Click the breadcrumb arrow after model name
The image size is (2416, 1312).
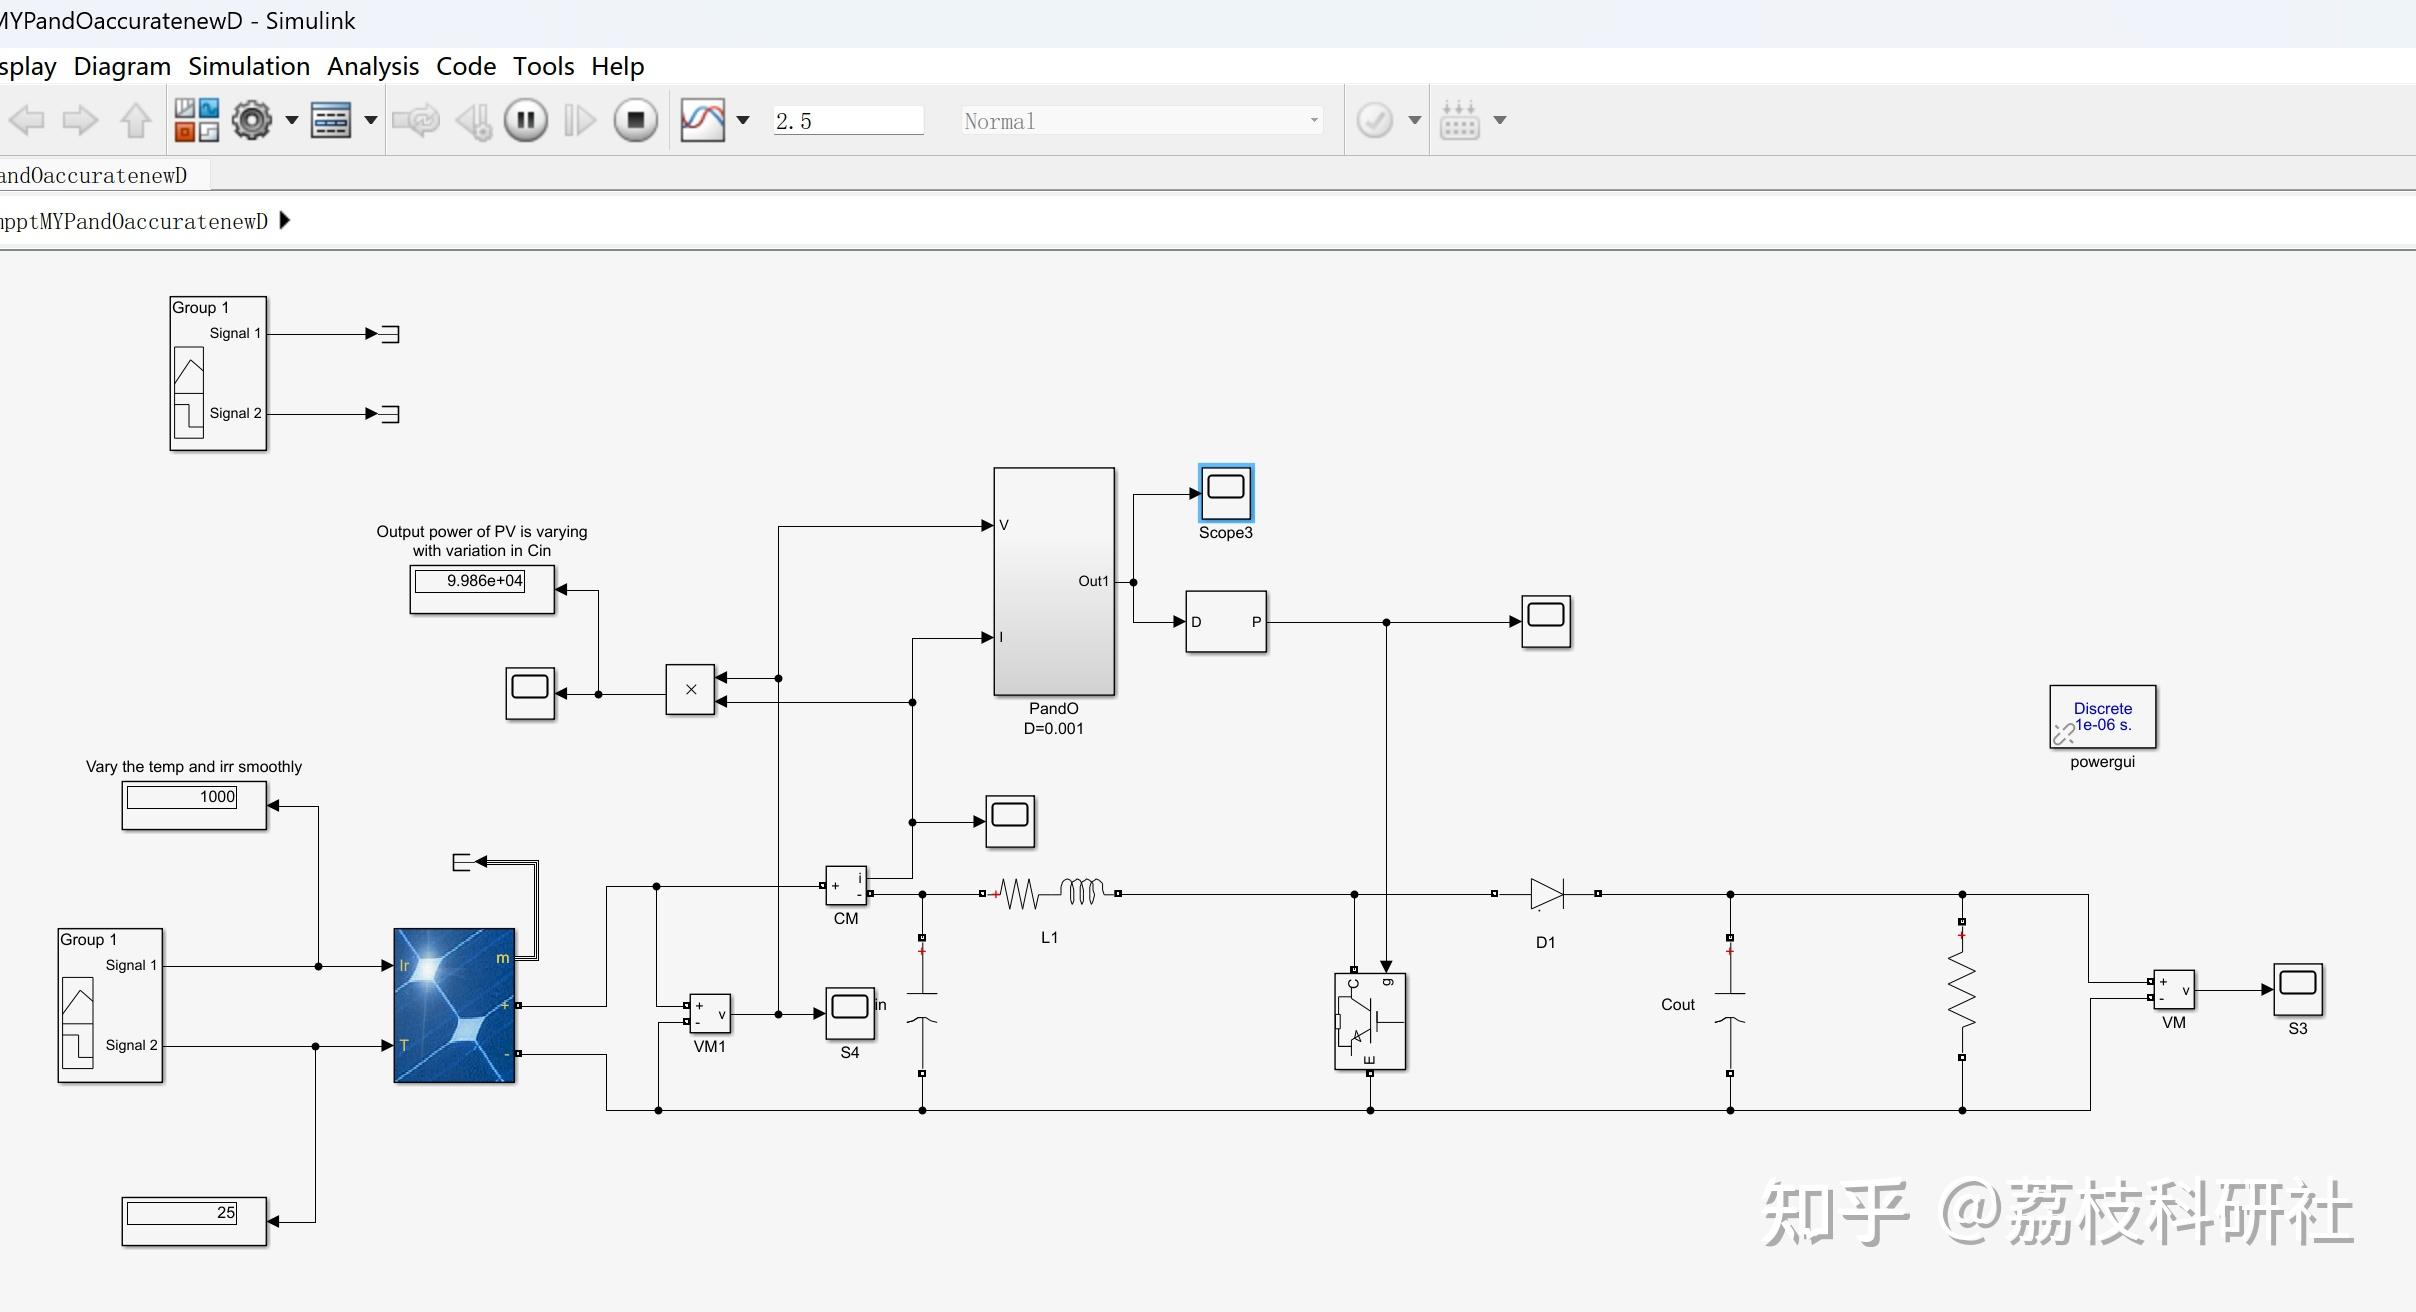[285, 221]
